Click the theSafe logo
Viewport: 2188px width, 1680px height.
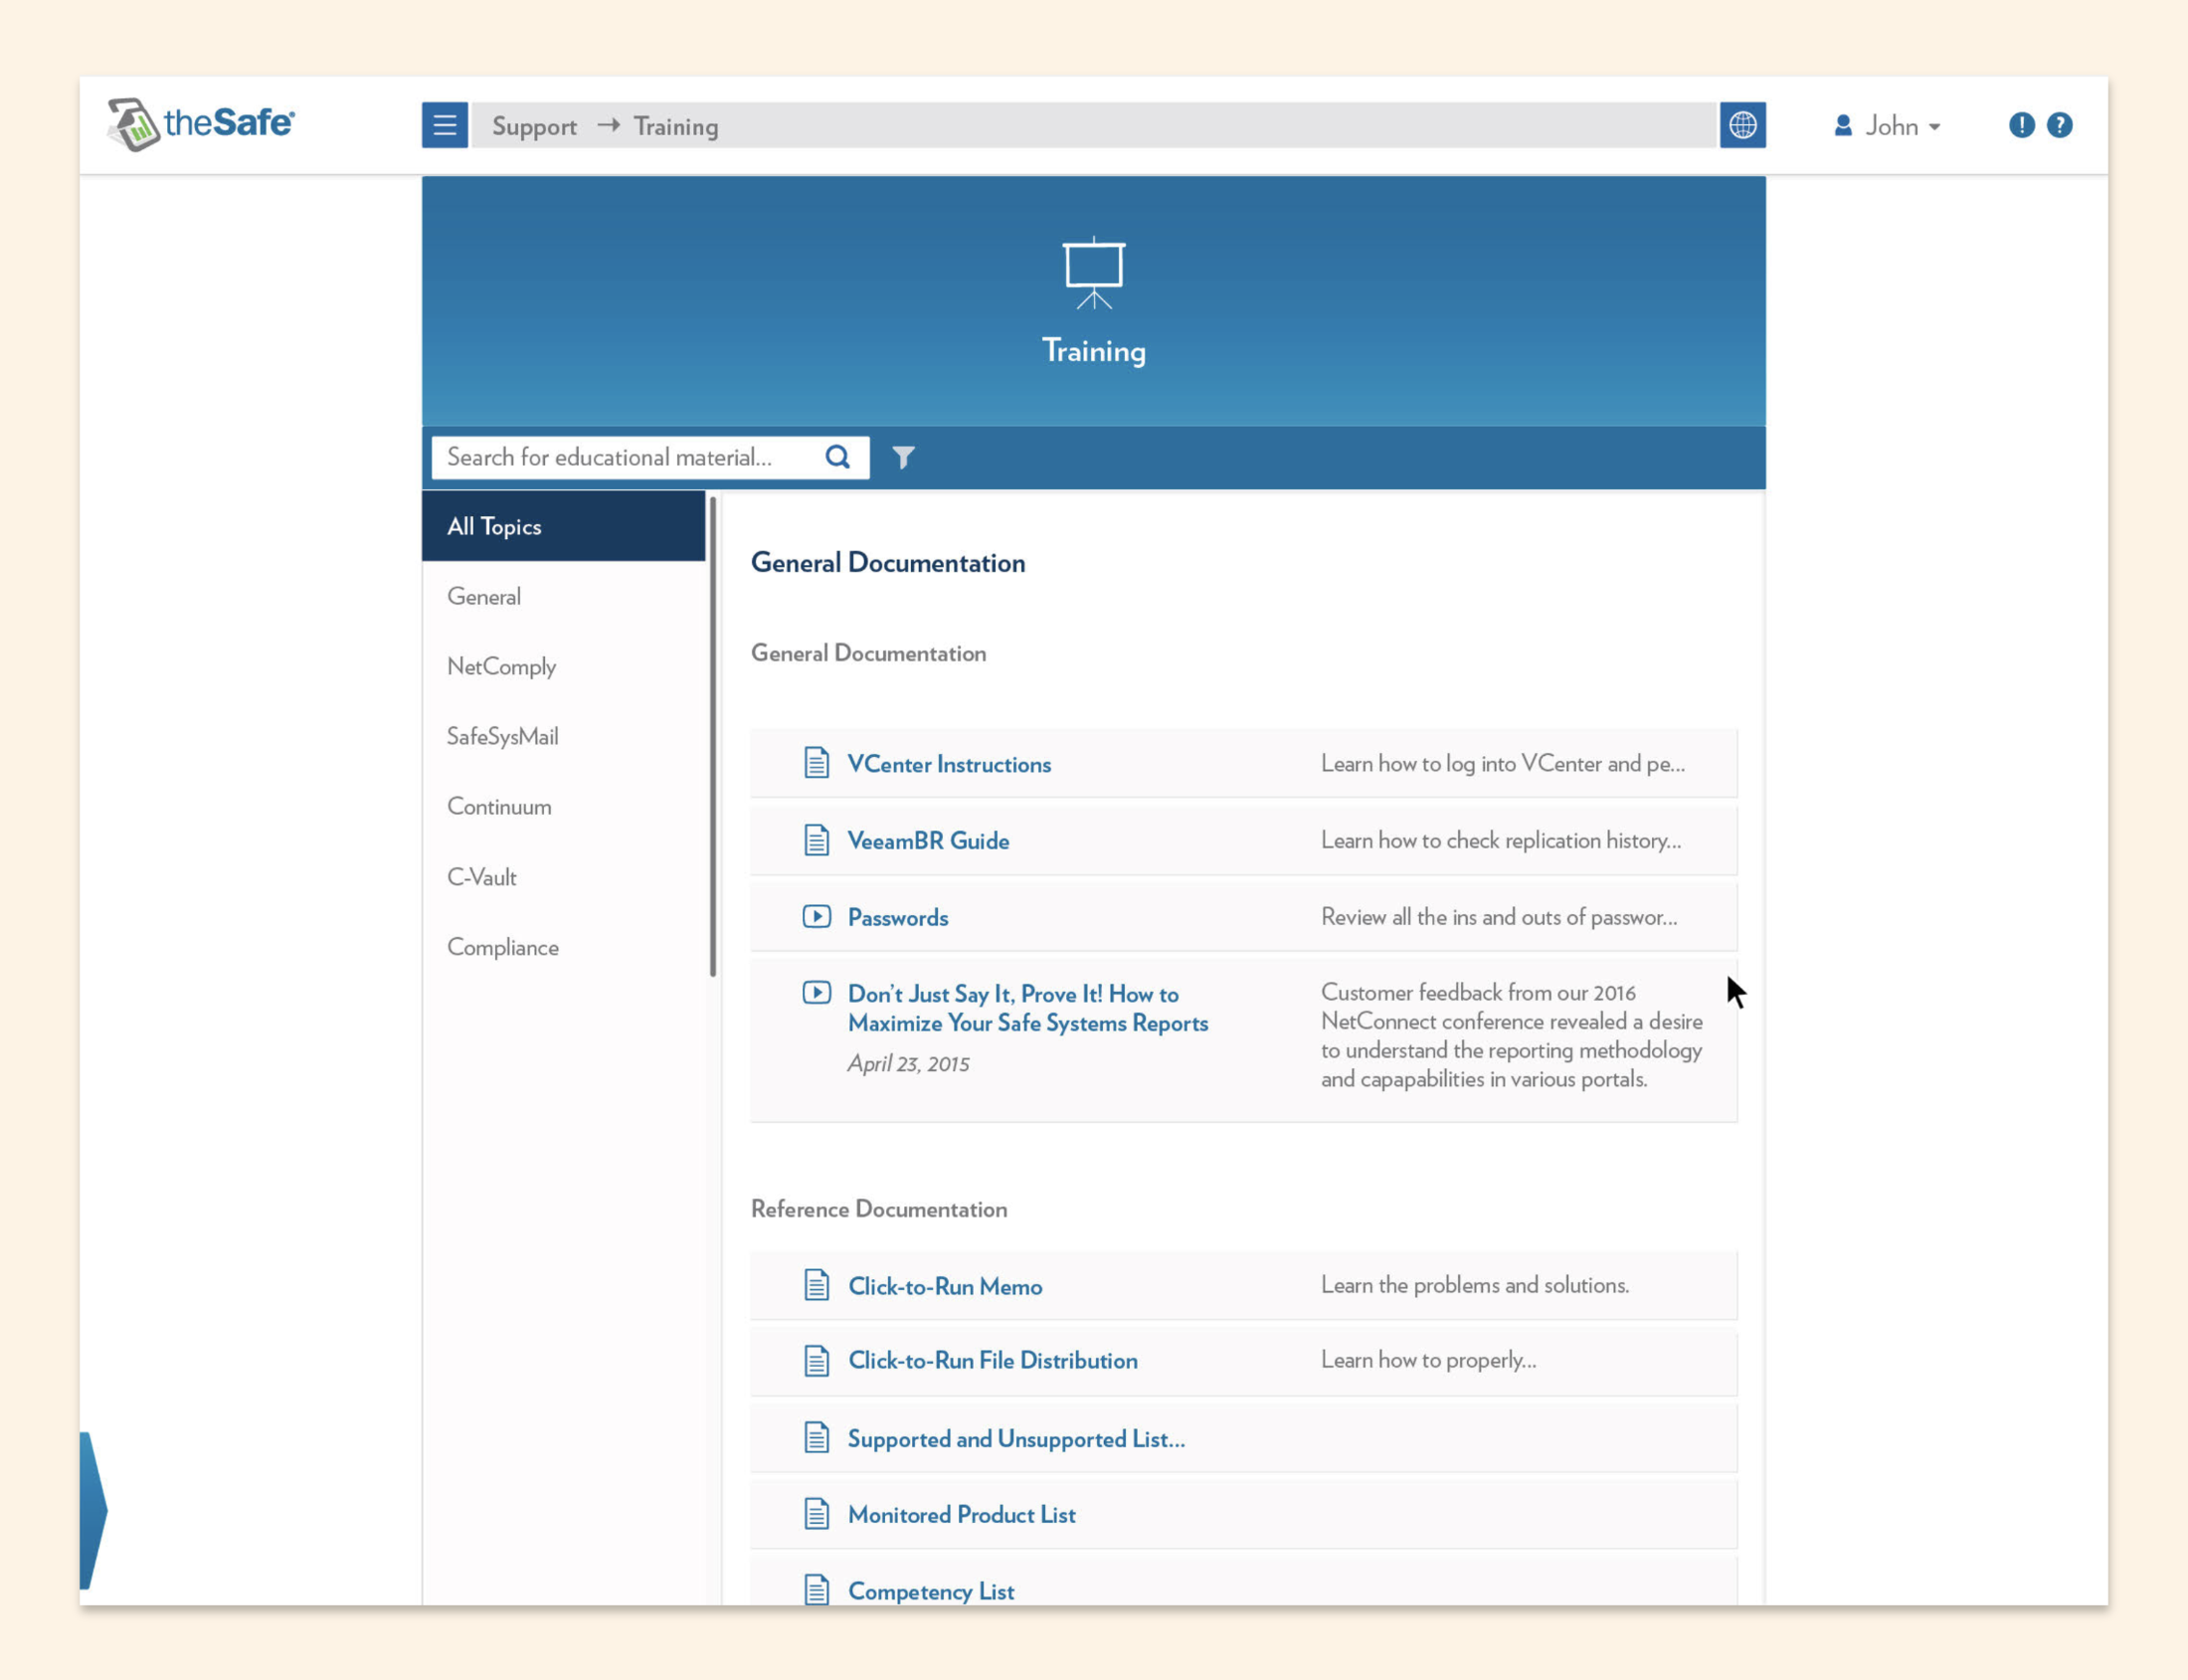[x=201, y=125]
